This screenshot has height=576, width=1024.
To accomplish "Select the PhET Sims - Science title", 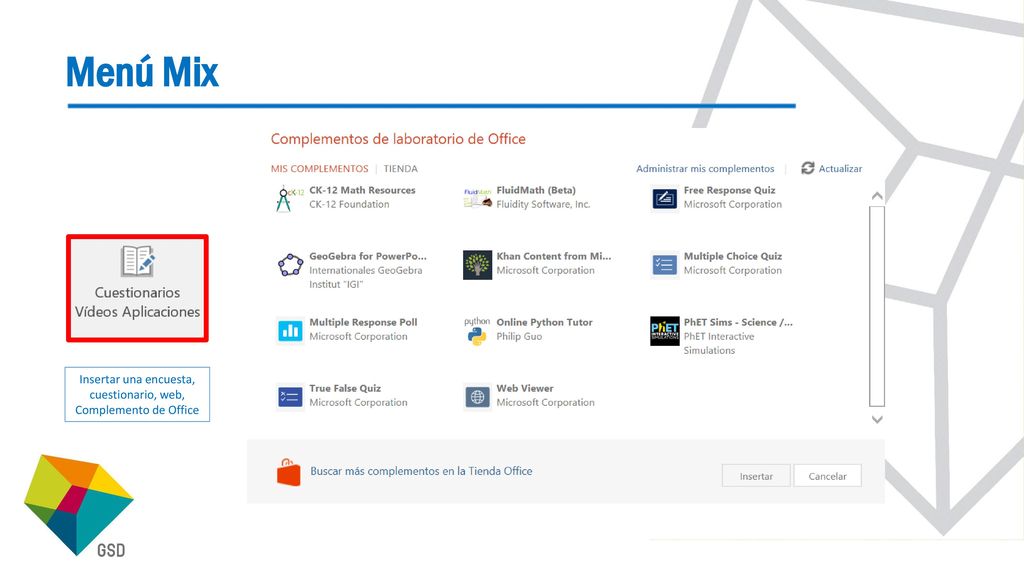I will (x=738, y=322).
